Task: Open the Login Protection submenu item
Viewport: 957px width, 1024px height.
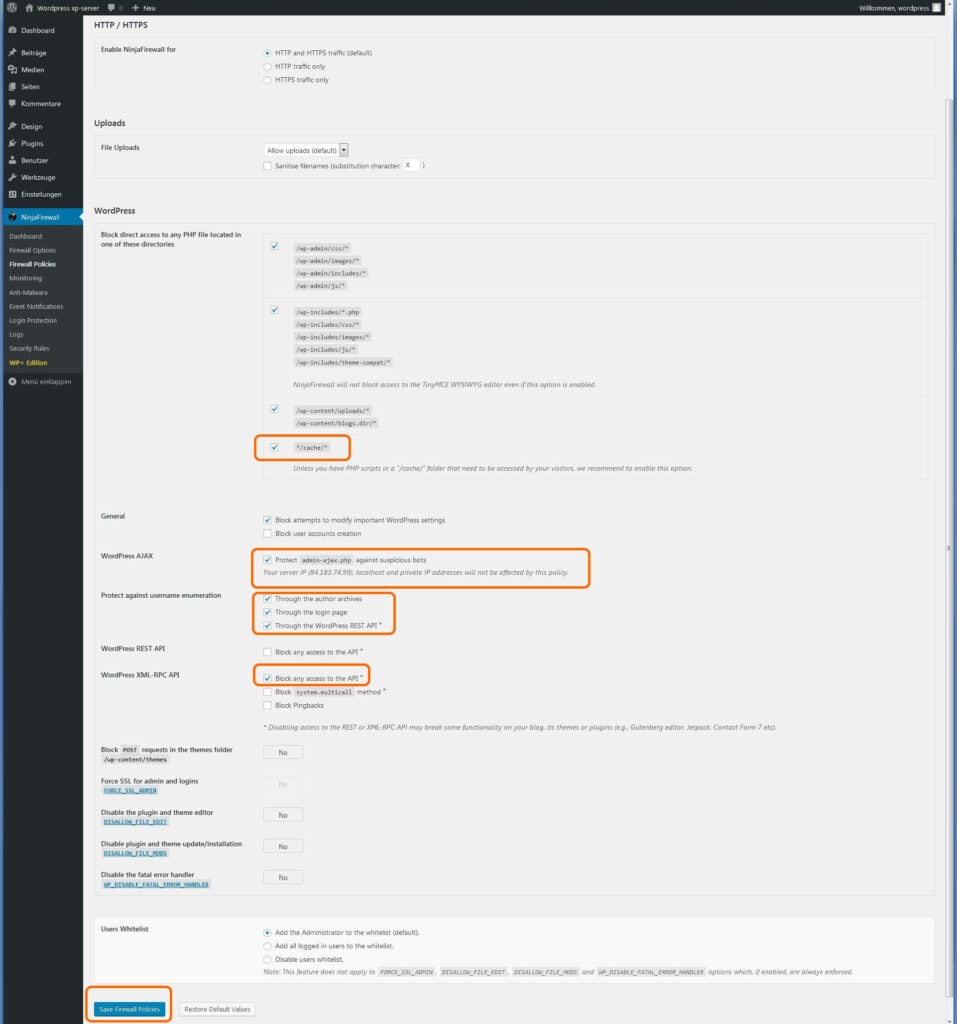Action: click(x=33, y=321)
